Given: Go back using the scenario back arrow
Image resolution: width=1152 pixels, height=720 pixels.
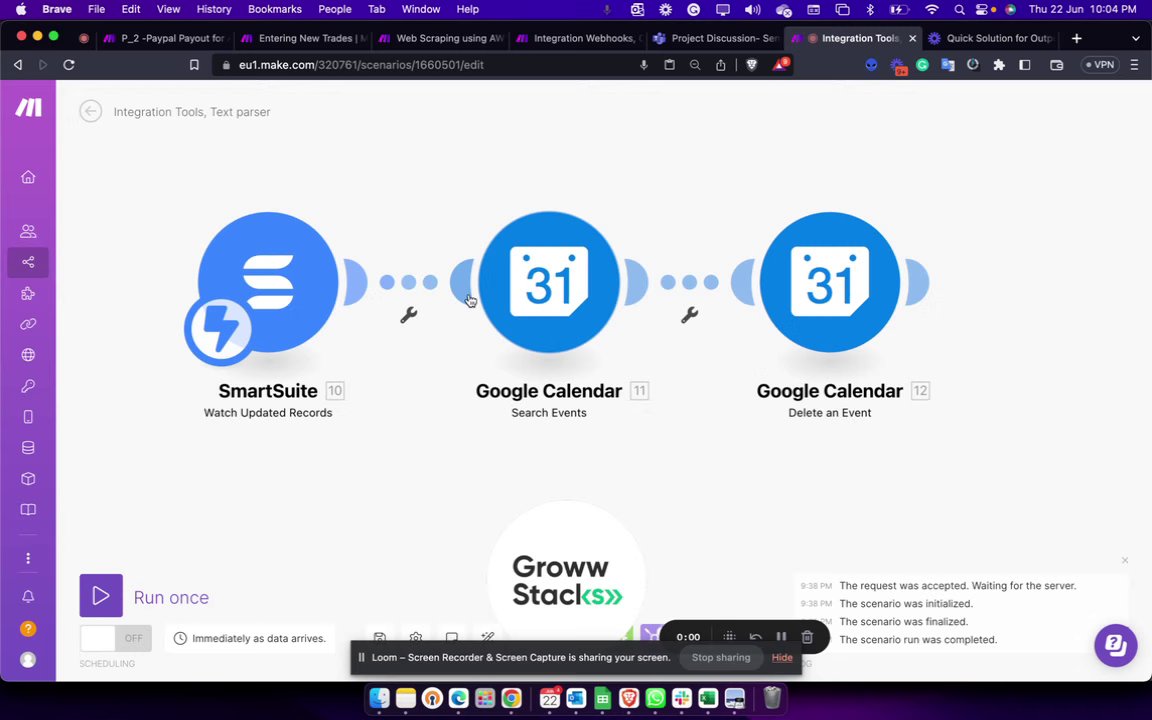Looking at the screenshot, I should point(90,112).
